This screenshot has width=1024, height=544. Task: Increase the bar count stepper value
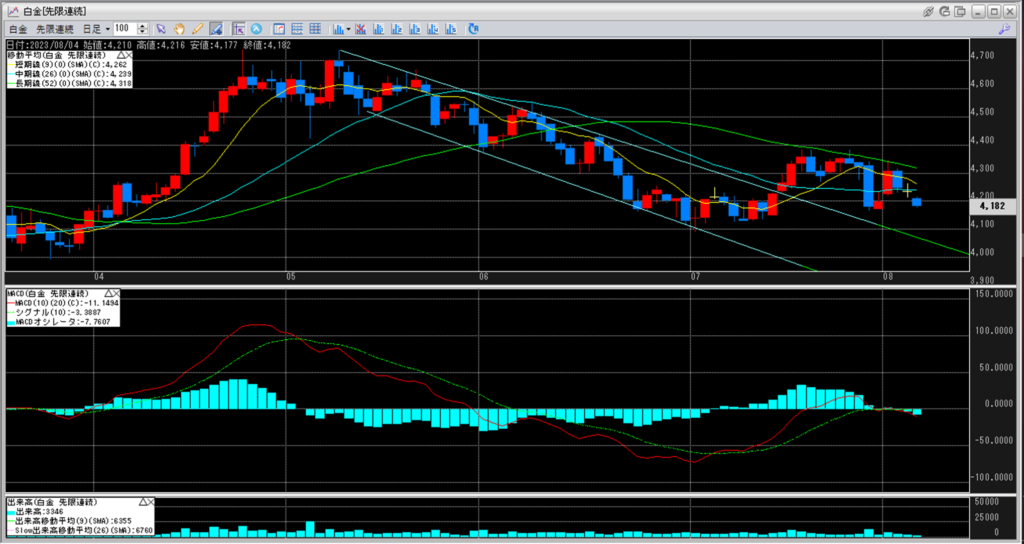click(x=145, y=26)
